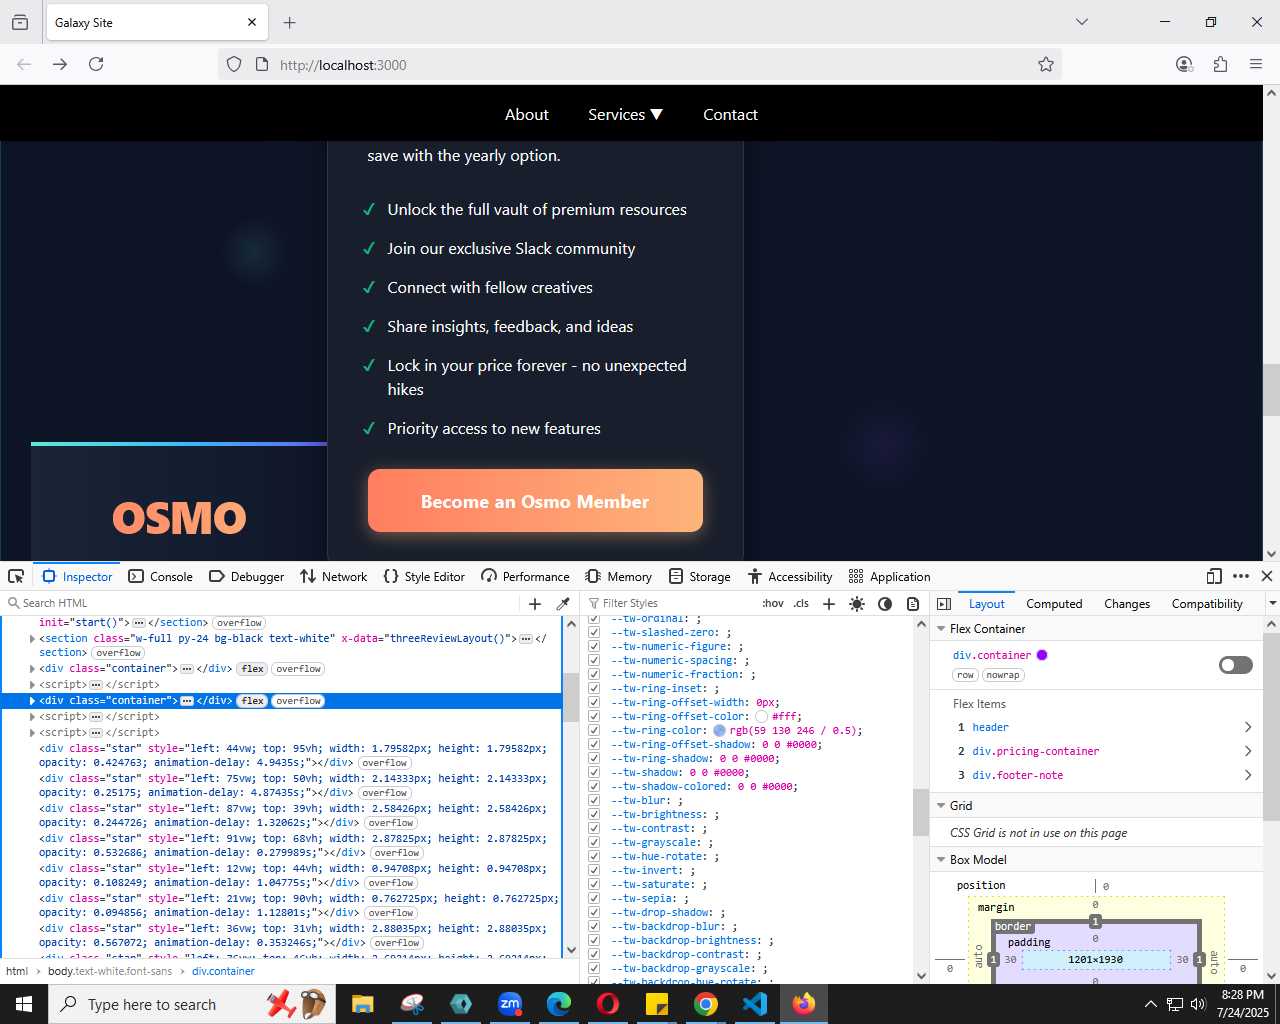This screenshot has height=1024, width=1280.
Task: Open Zoom from the Windows taskbar
Action: point(510,1004)
